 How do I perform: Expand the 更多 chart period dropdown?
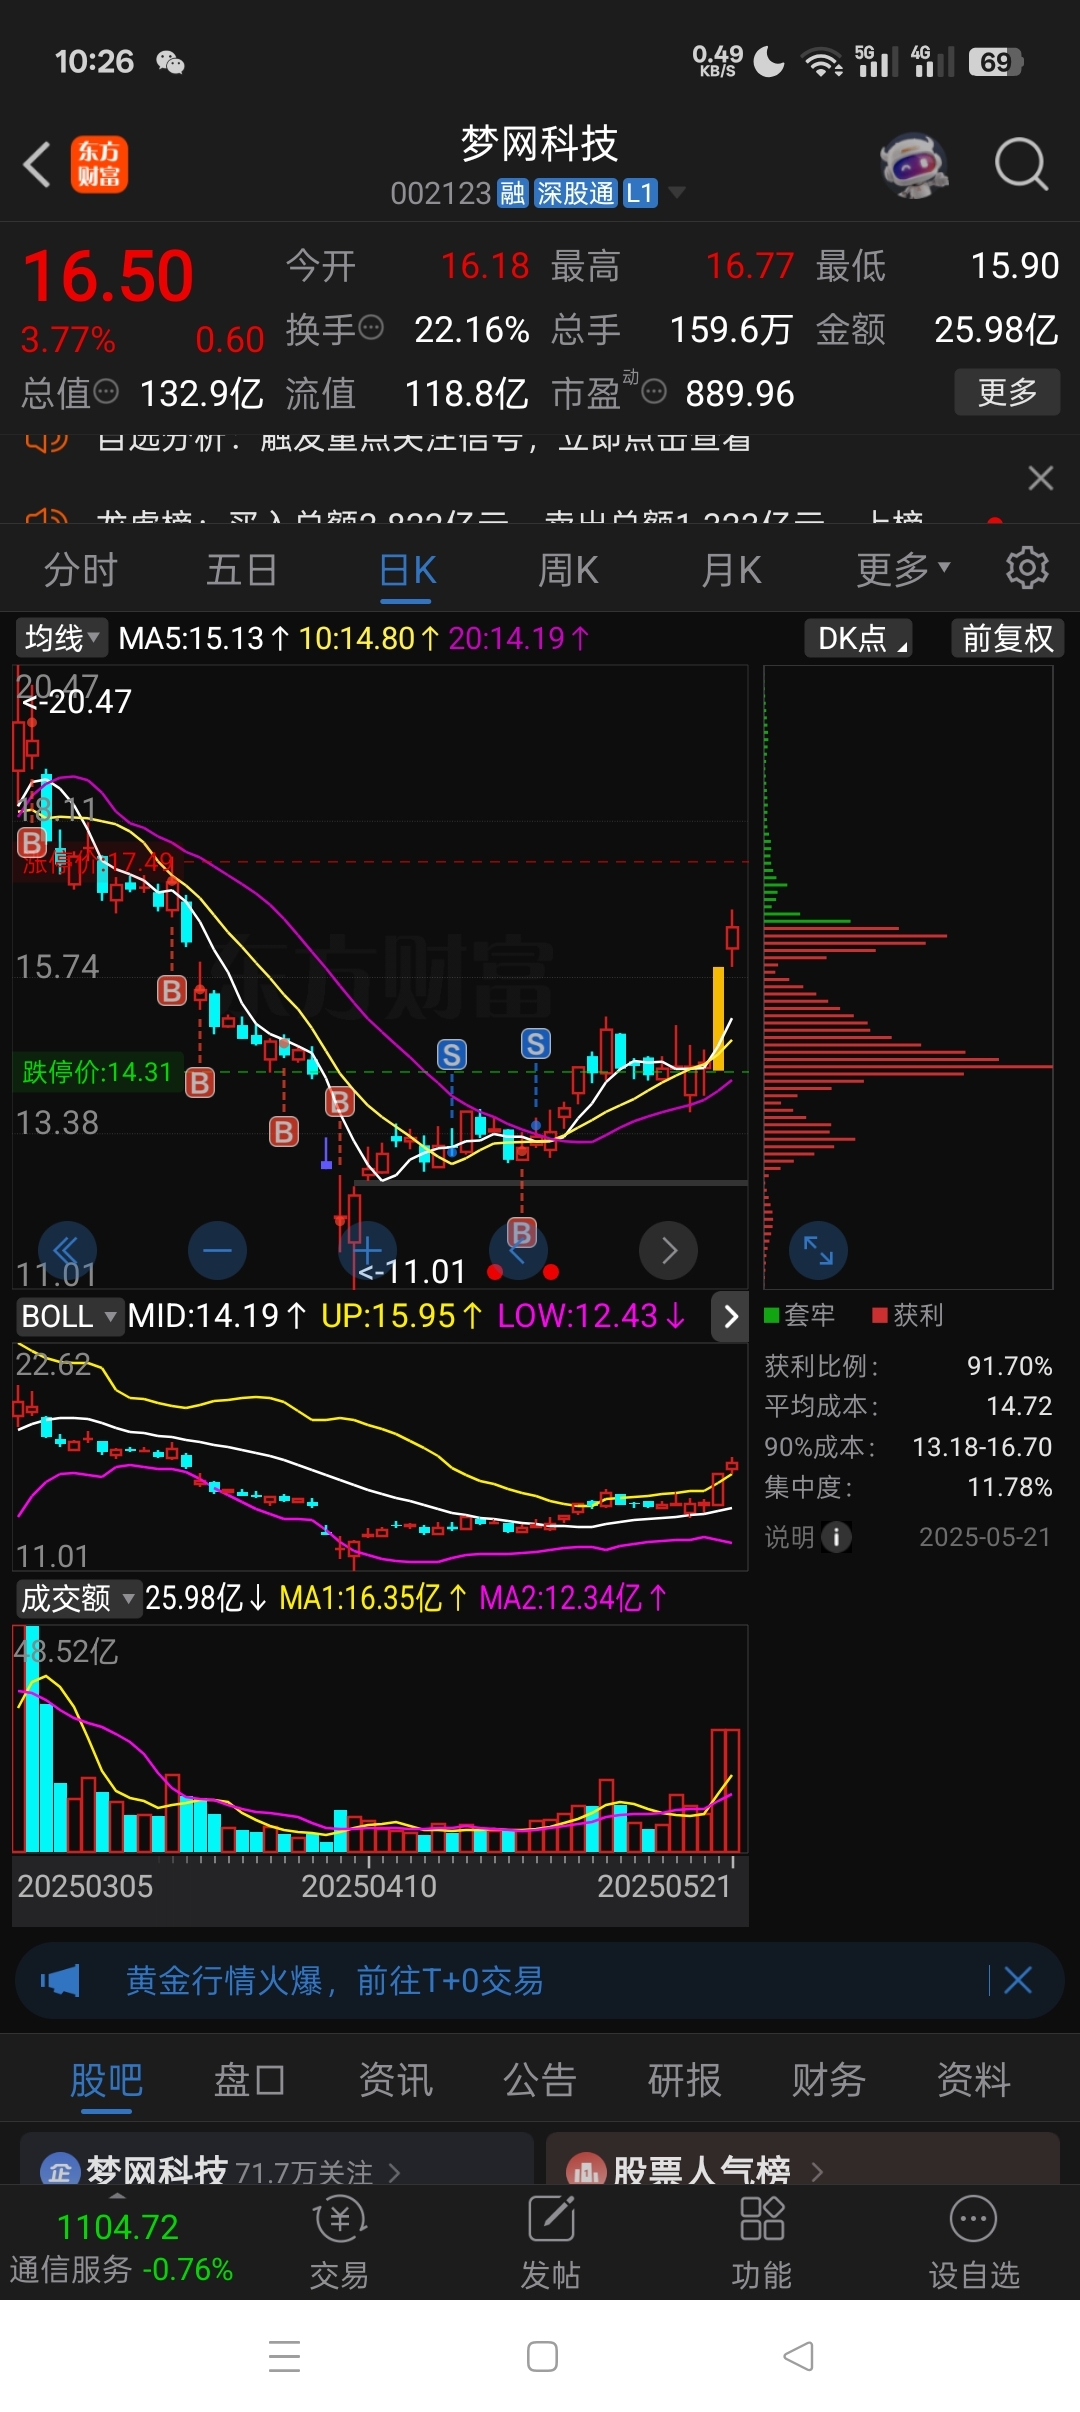(903, 570)
